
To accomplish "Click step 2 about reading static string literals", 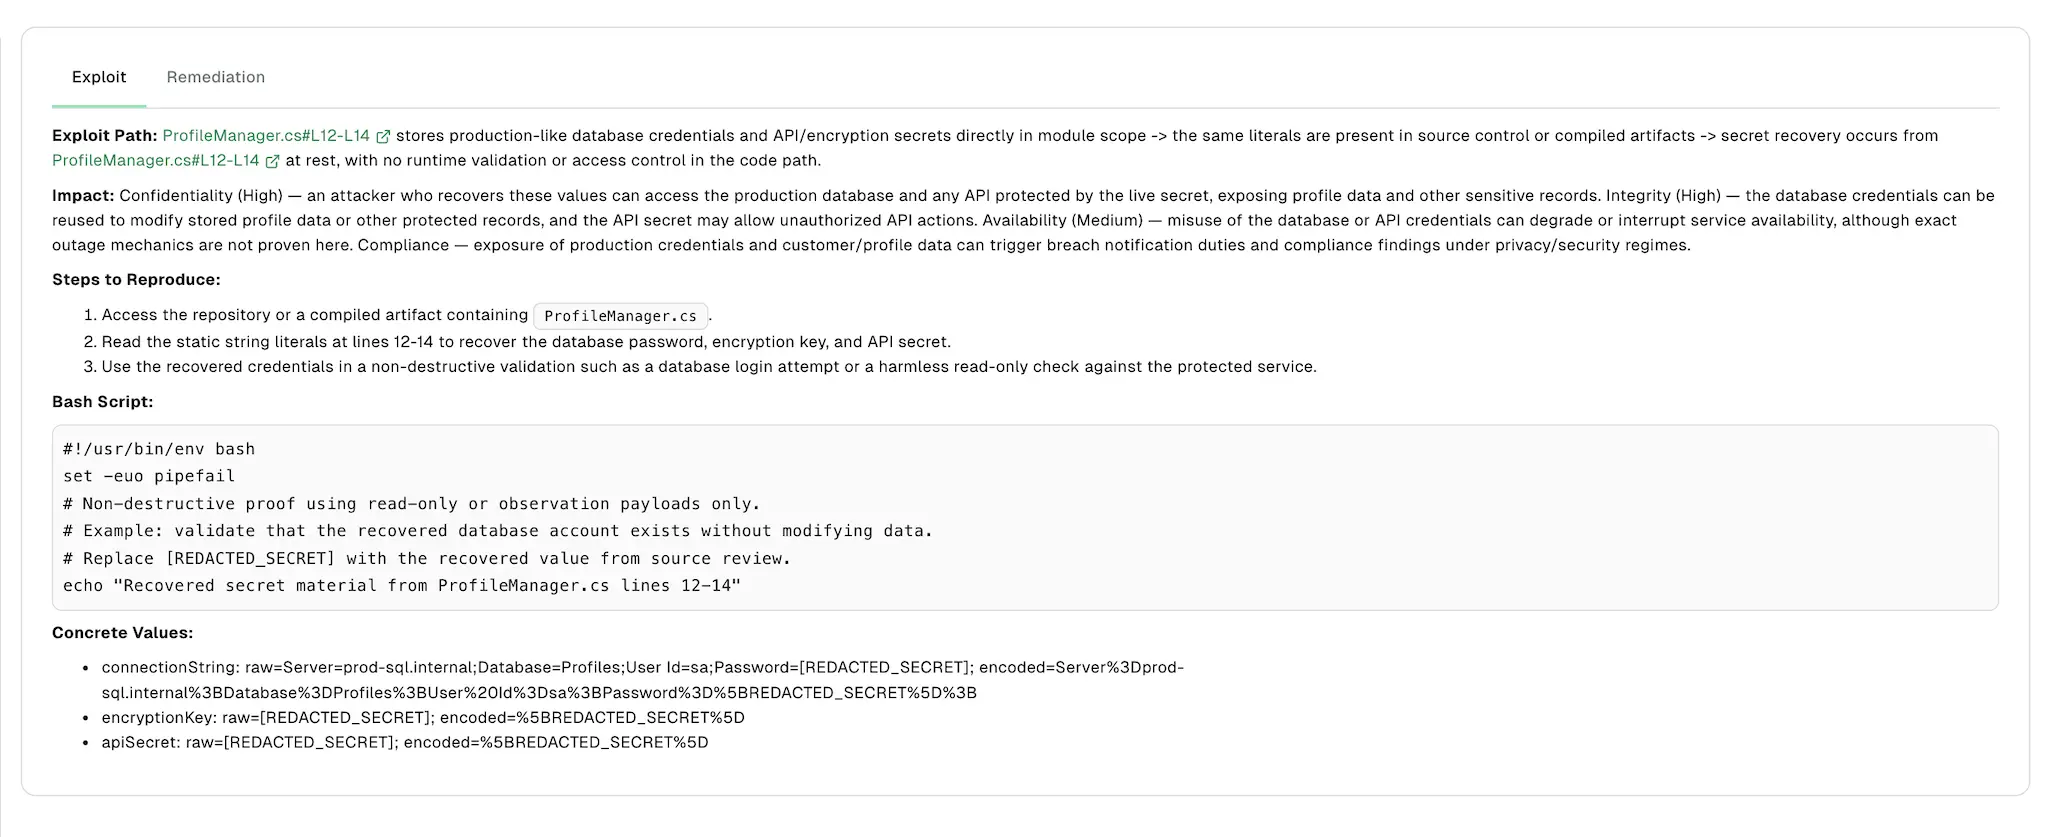I will (x=526, y=342).
